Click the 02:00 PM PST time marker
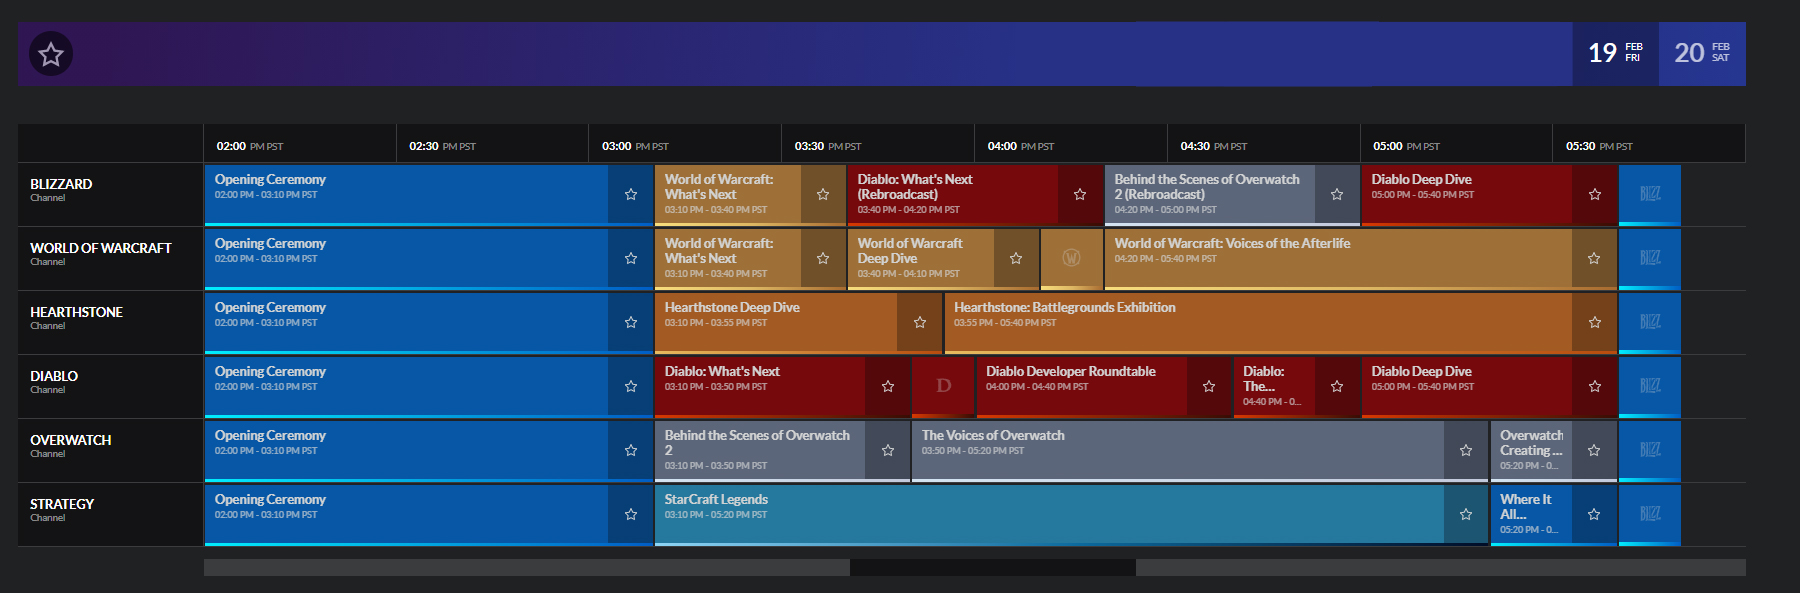 pos(249,146)
